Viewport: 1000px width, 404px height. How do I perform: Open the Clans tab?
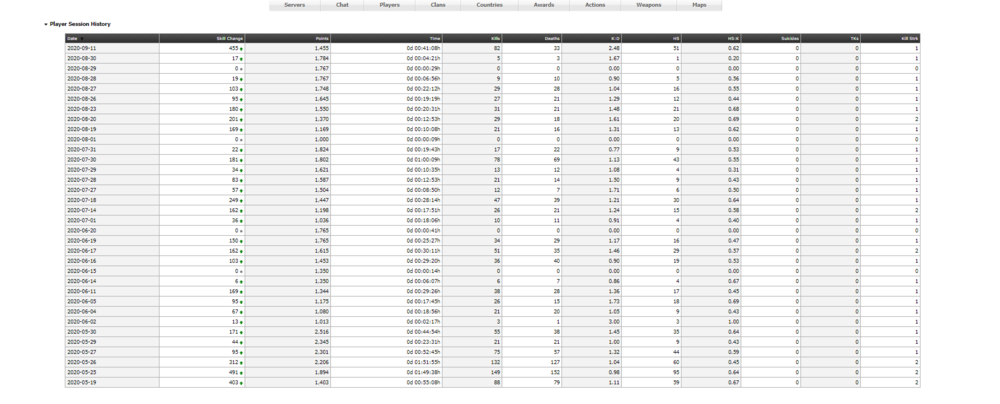click(x=437, y=5)
